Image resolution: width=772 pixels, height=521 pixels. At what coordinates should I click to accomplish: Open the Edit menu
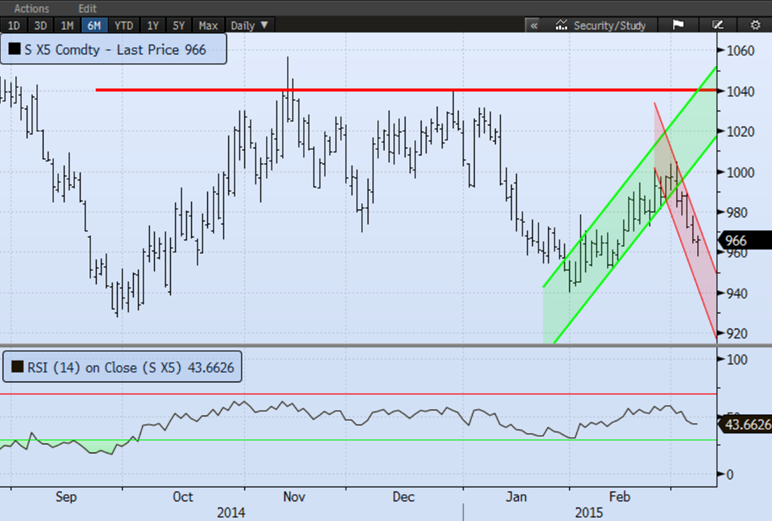coord(87,8)
